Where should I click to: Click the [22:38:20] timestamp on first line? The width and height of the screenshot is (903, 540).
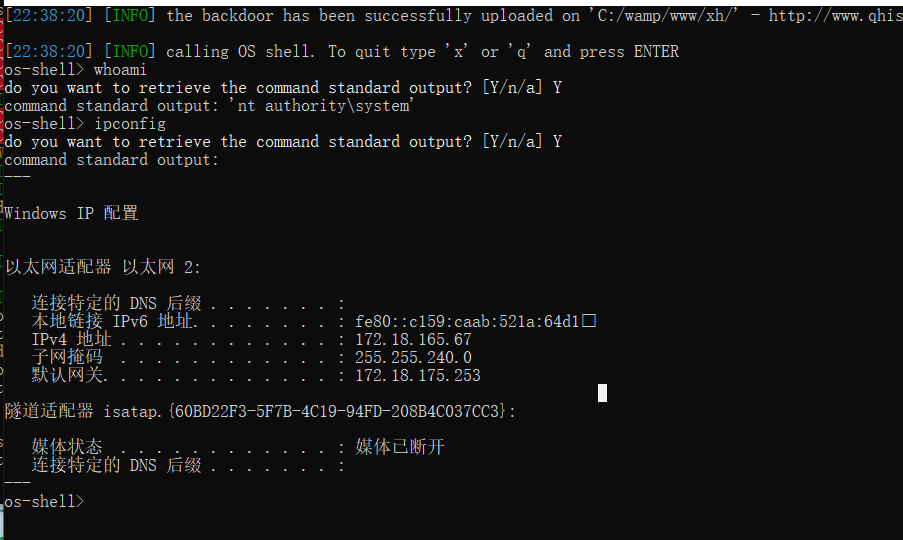pyautogui.click(x=49, y=16)
